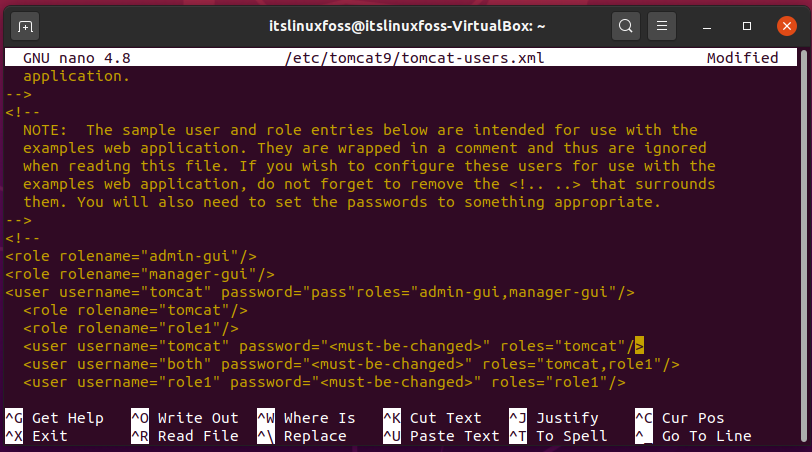The width and height of the screenshot is (812, 452).
Task: Maximize the terminal window
Action: (747, 26)
